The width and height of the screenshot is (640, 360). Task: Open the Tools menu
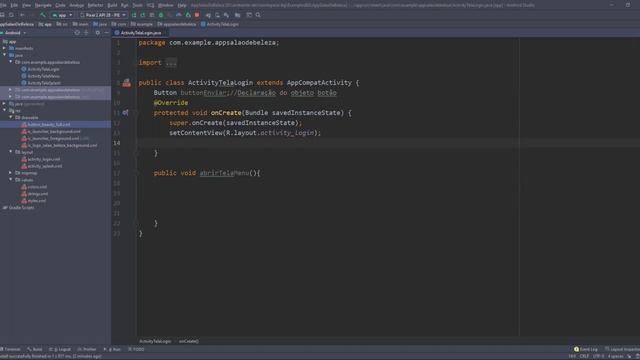tap(138, 5)
